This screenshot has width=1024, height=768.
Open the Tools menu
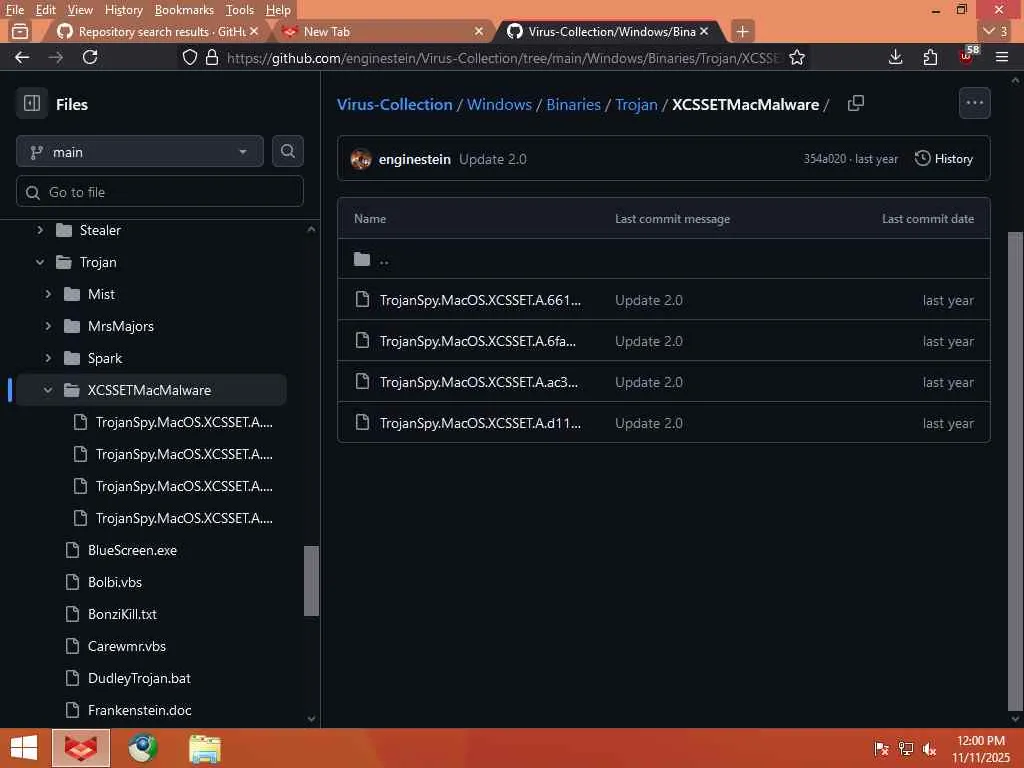[240, 10]
